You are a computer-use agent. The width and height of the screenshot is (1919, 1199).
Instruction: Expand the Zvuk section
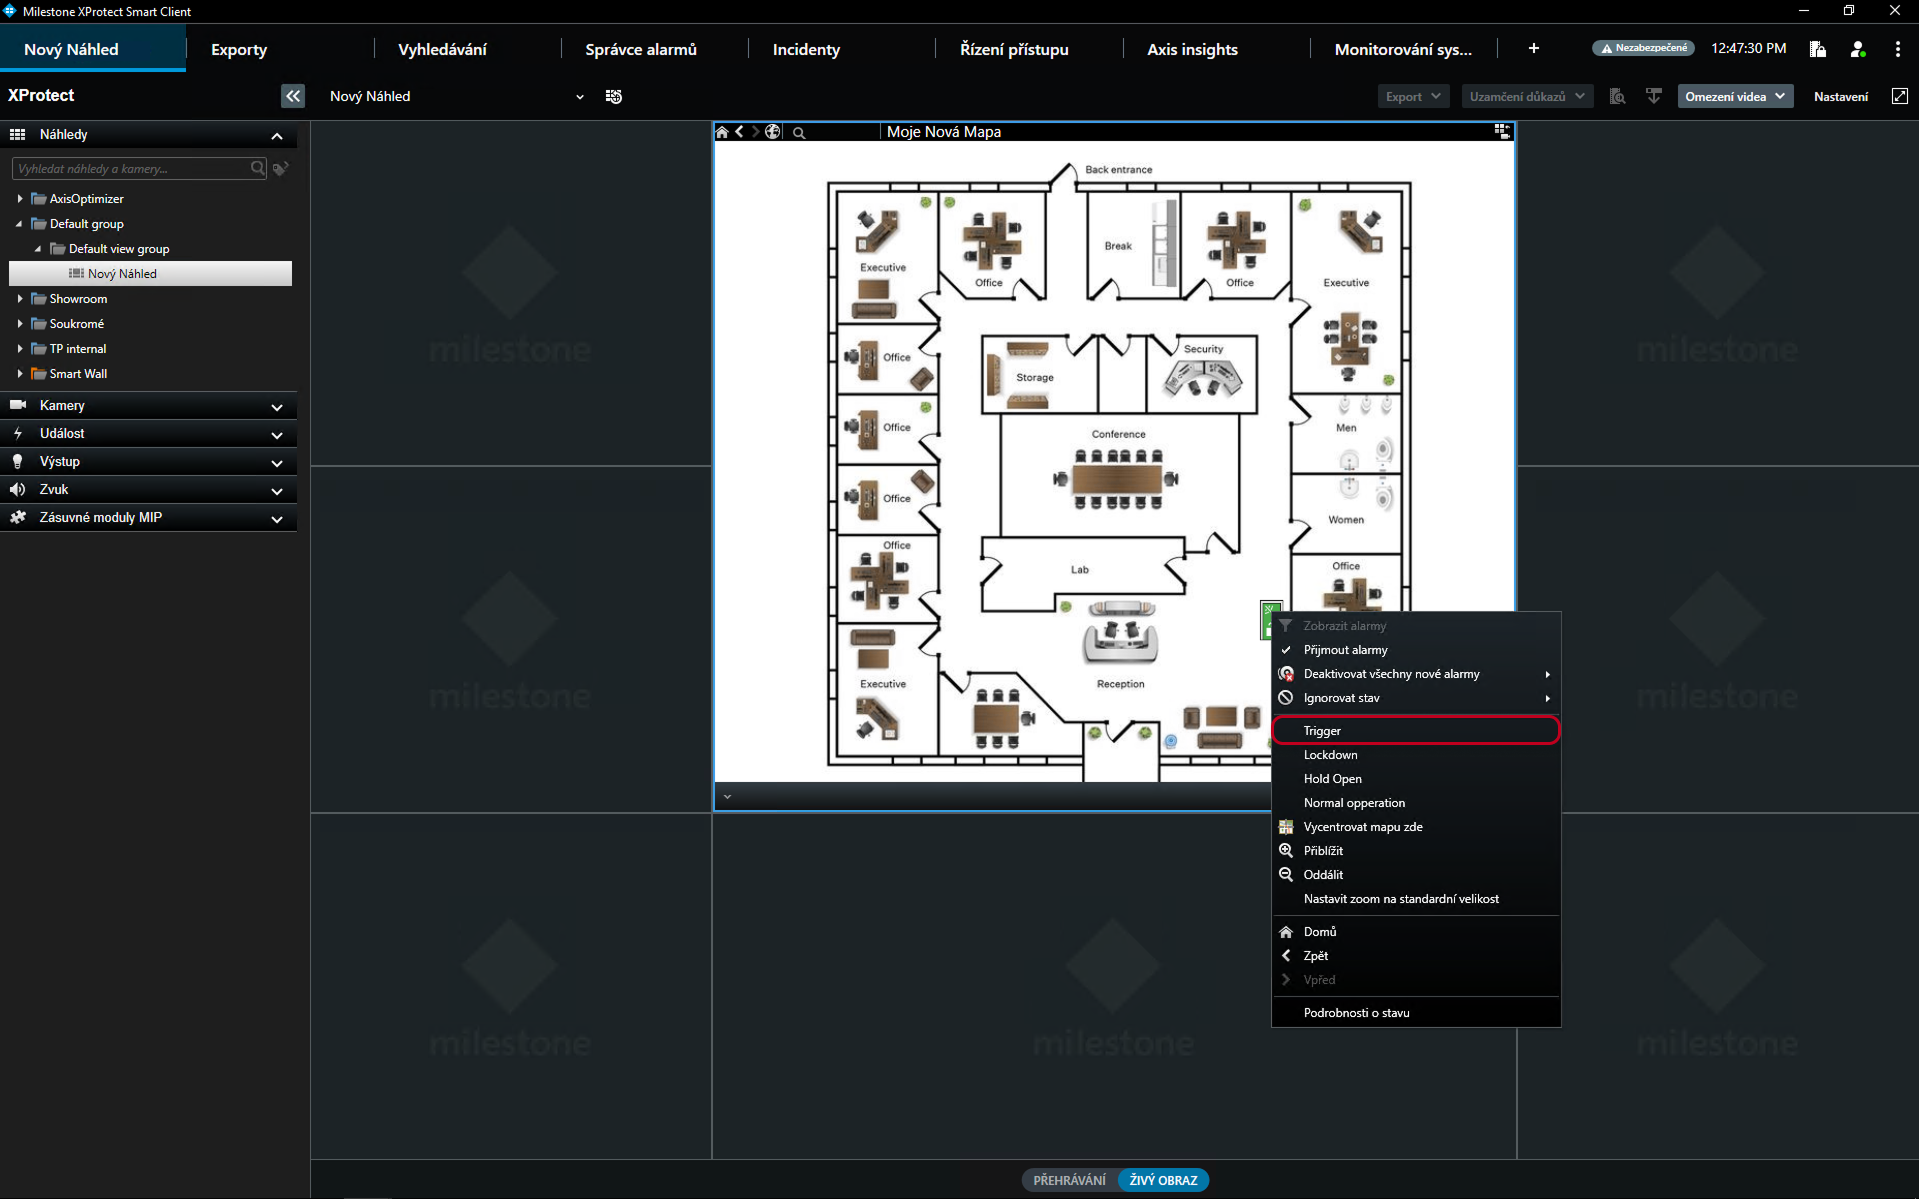(x=277, y=491)
